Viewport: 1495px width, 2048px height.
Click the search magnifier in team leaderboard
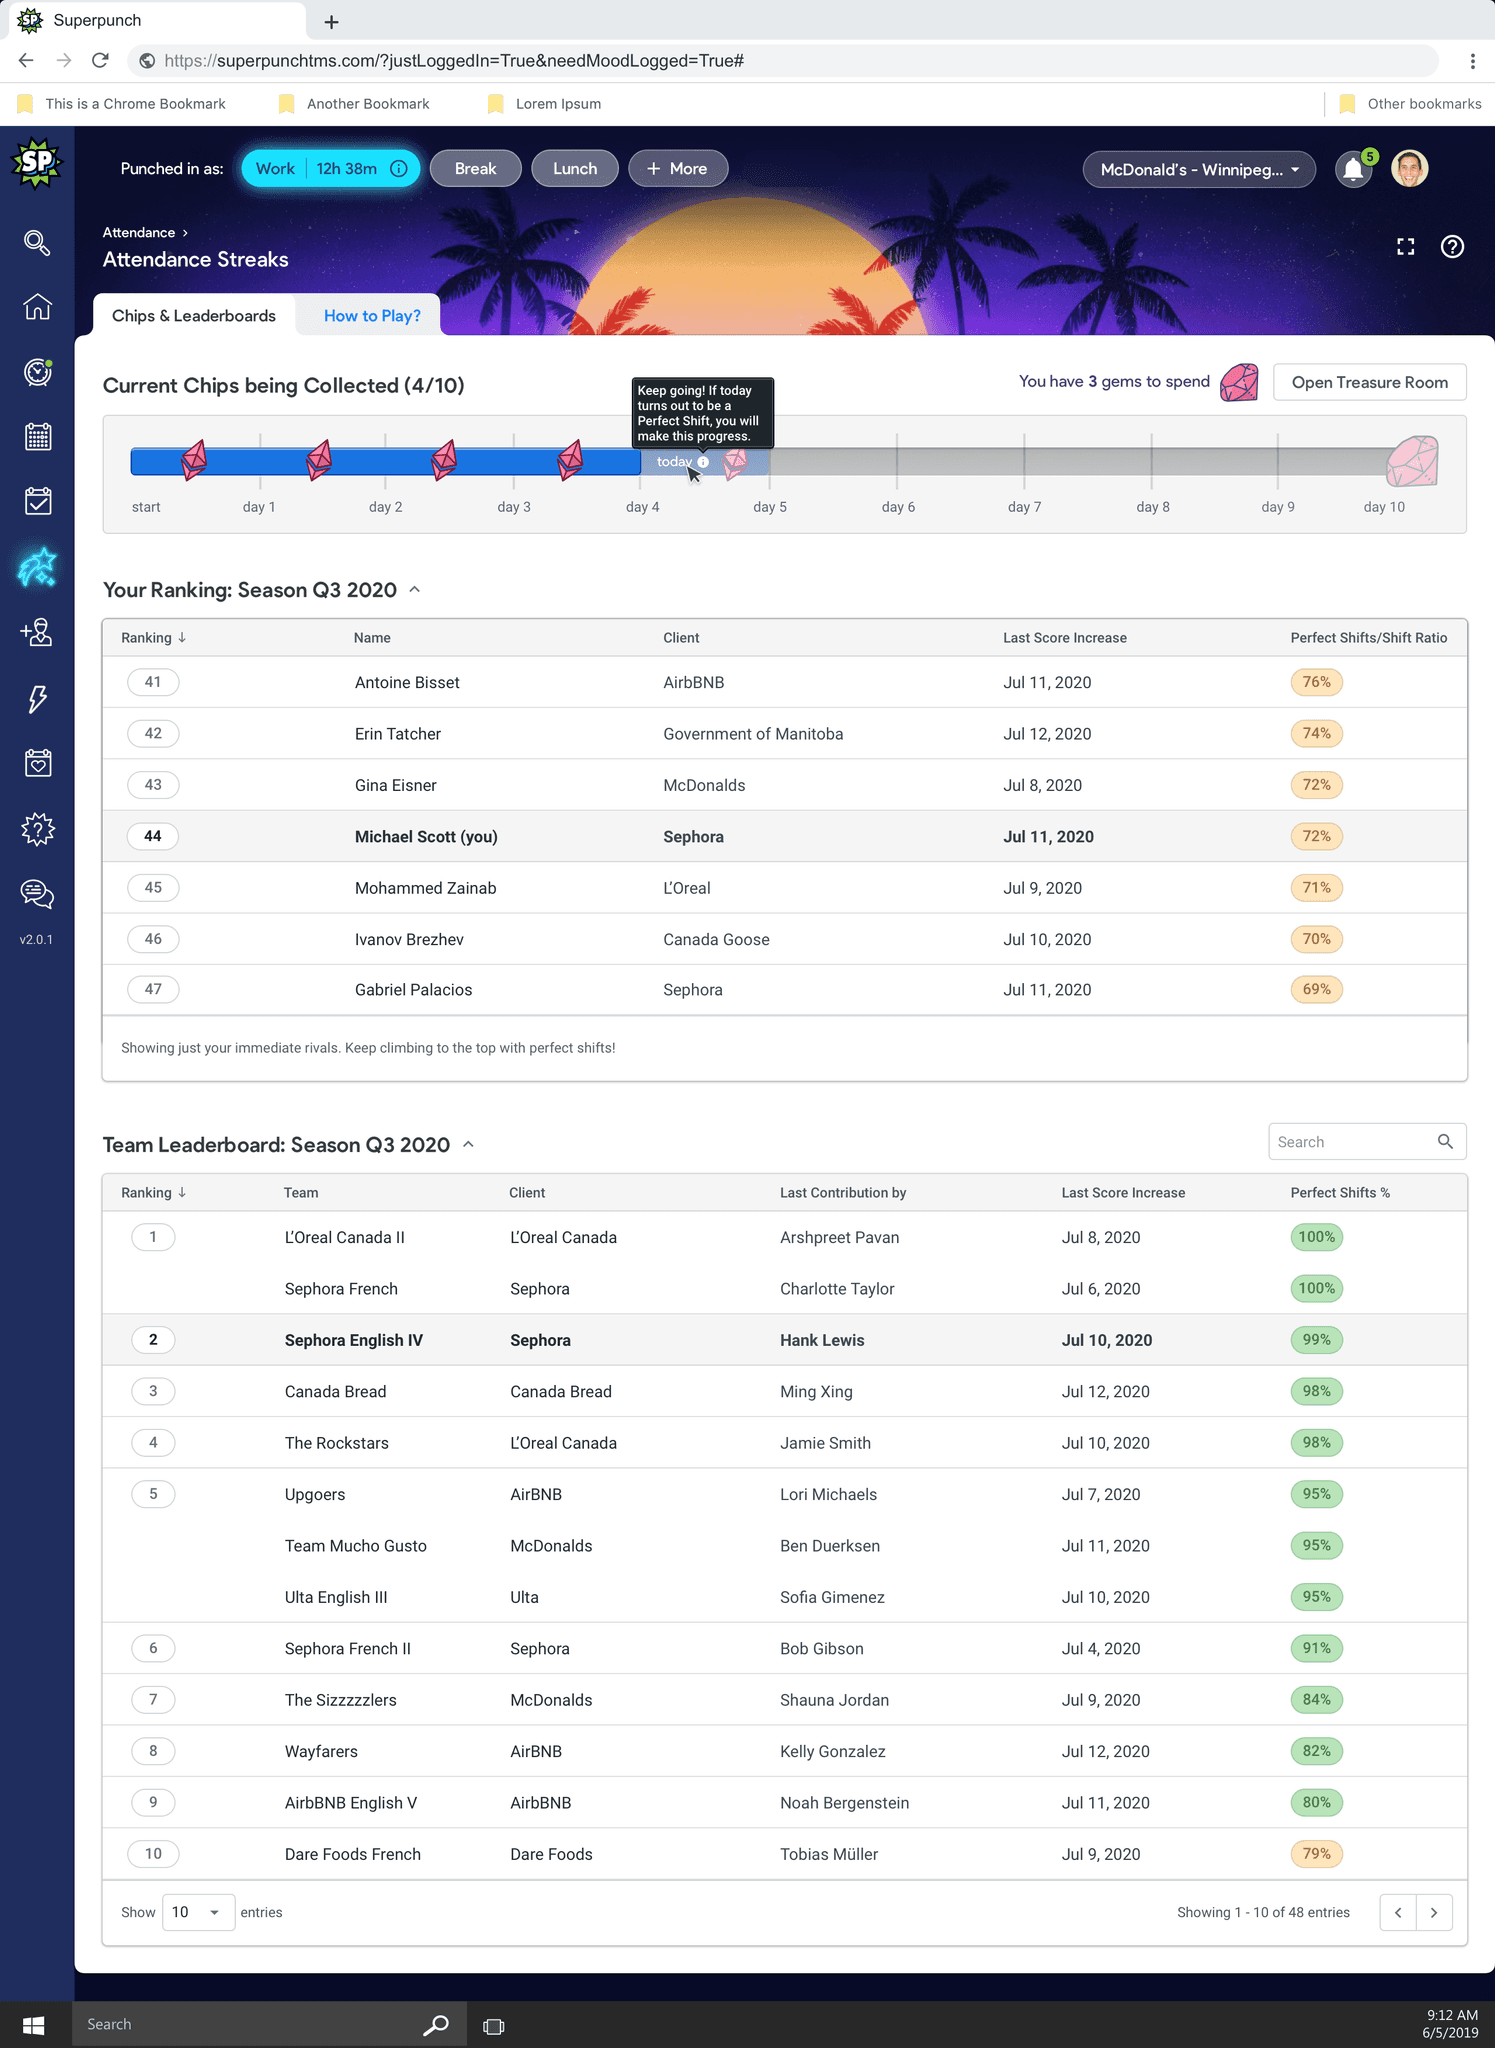pos(1445,1142)
